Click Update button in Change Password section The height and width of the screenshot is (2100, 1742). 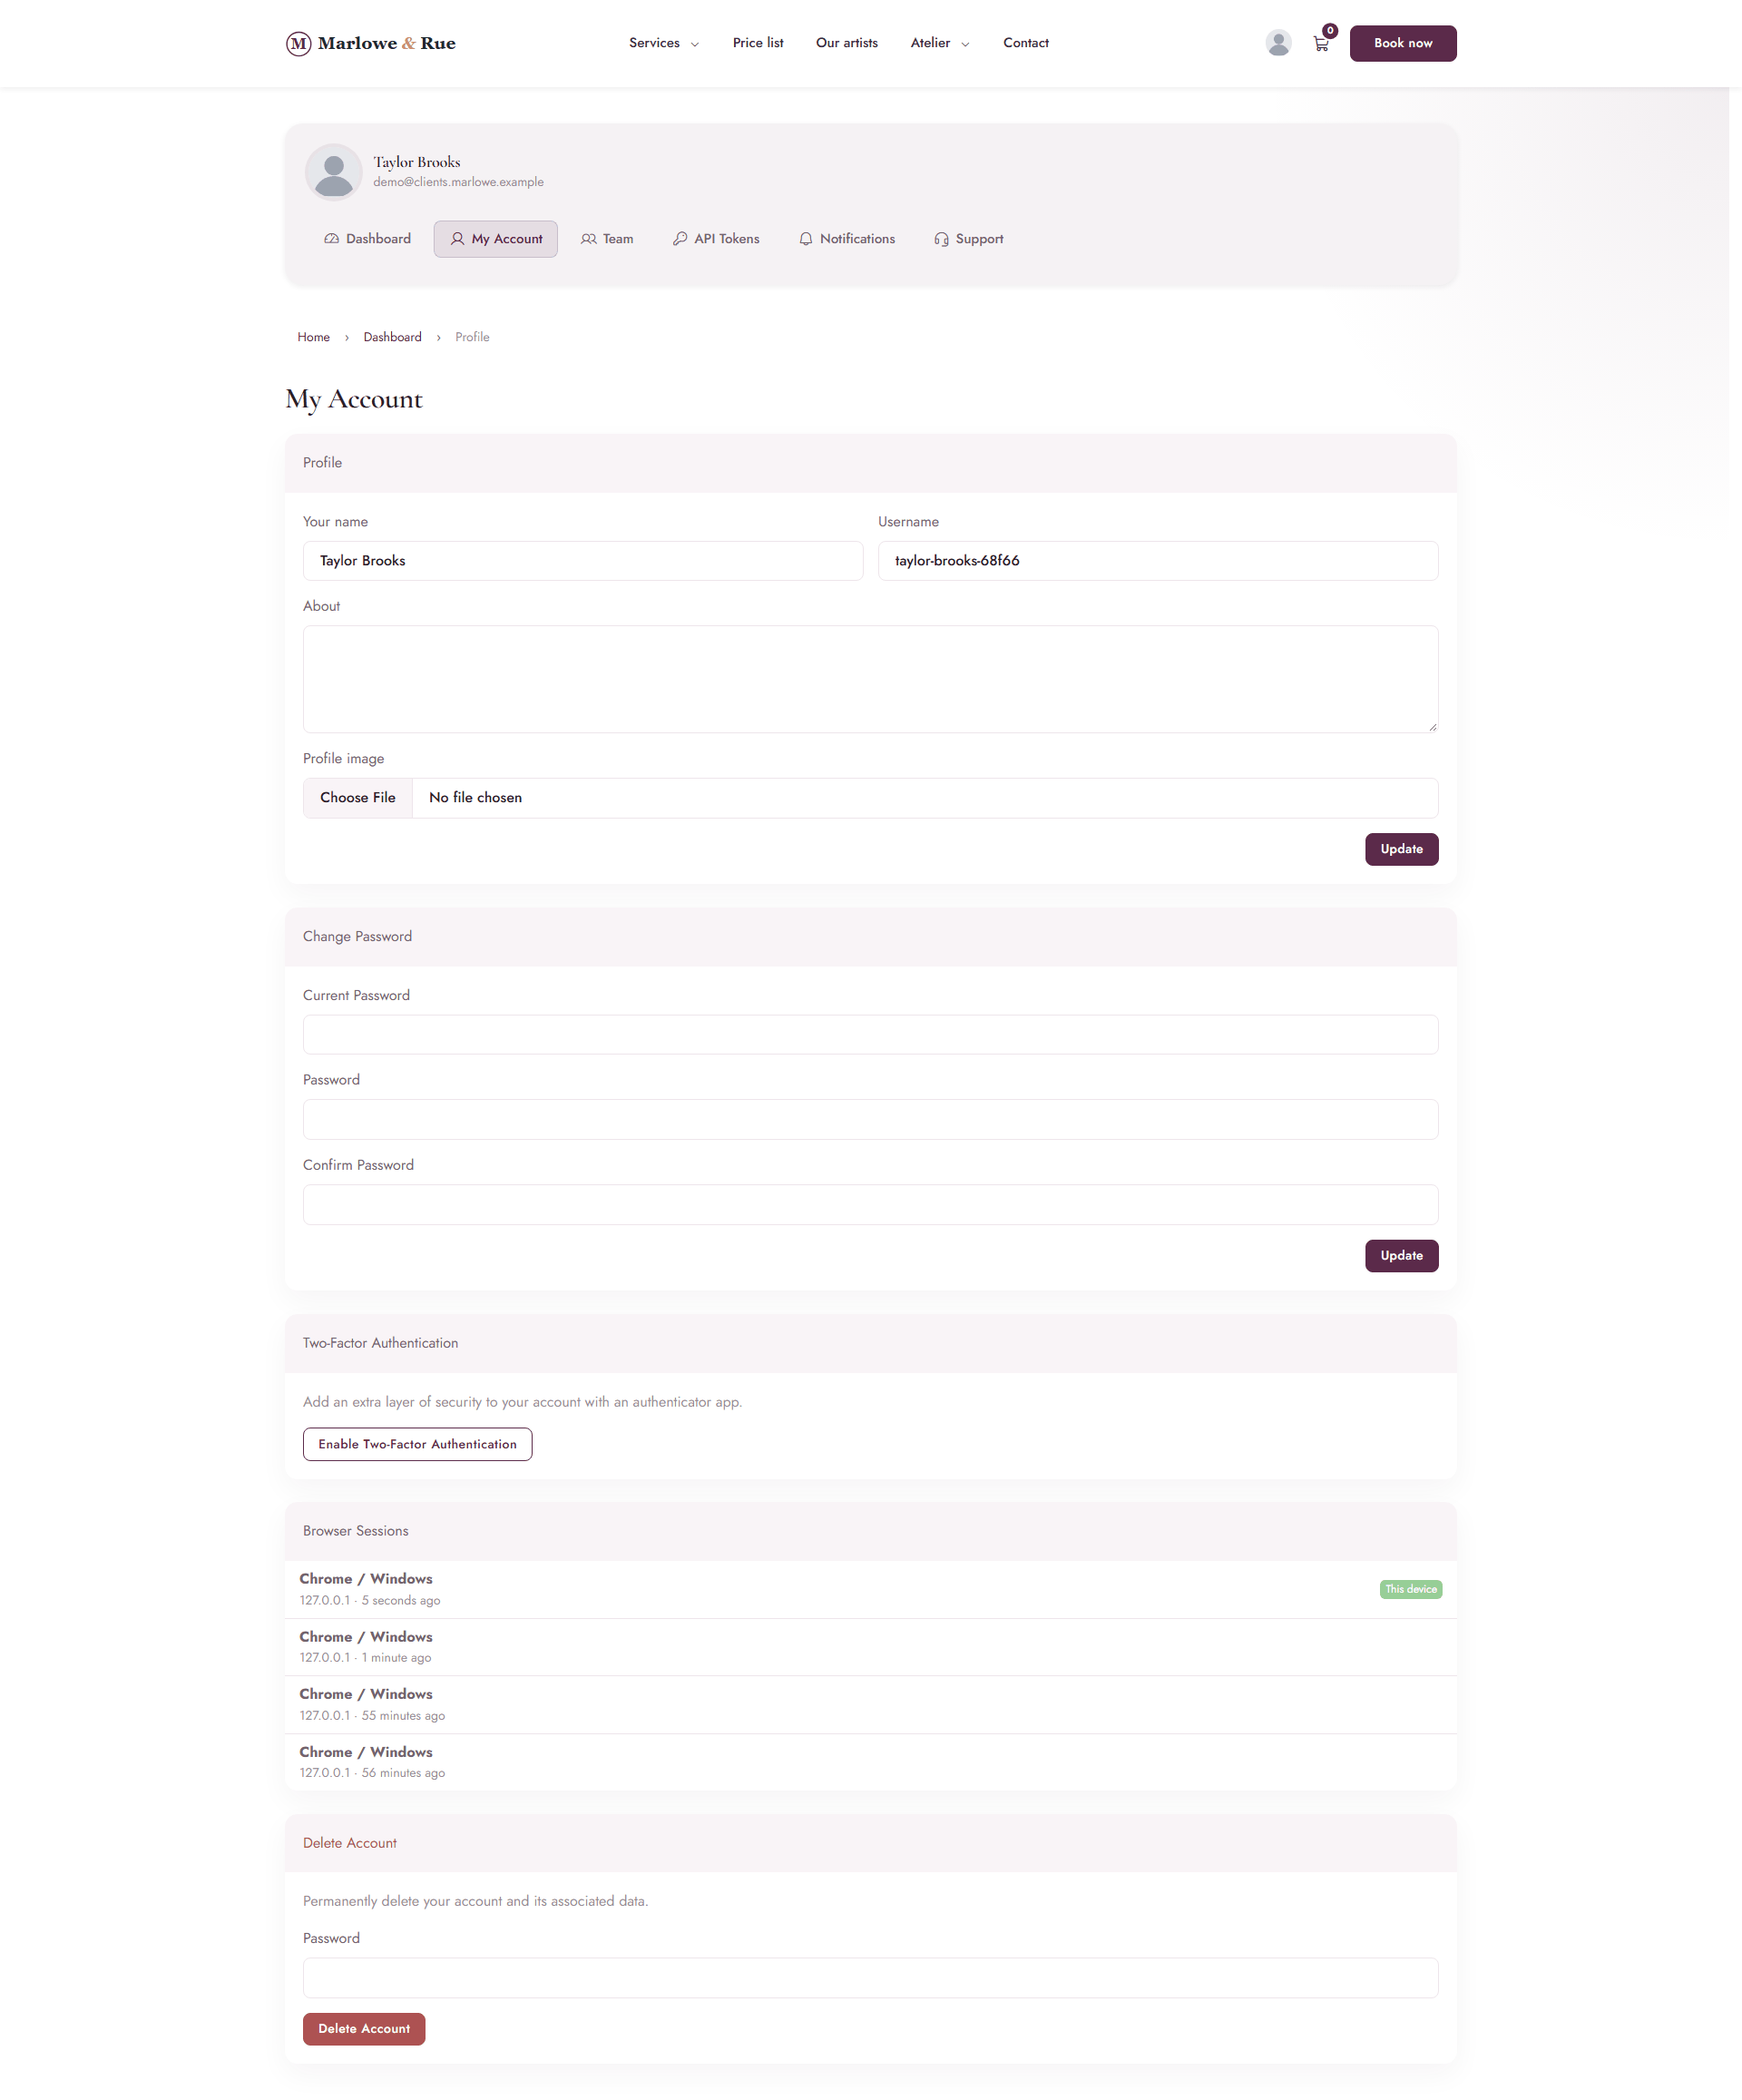pyautogui.click(x=1401, y=1256)
